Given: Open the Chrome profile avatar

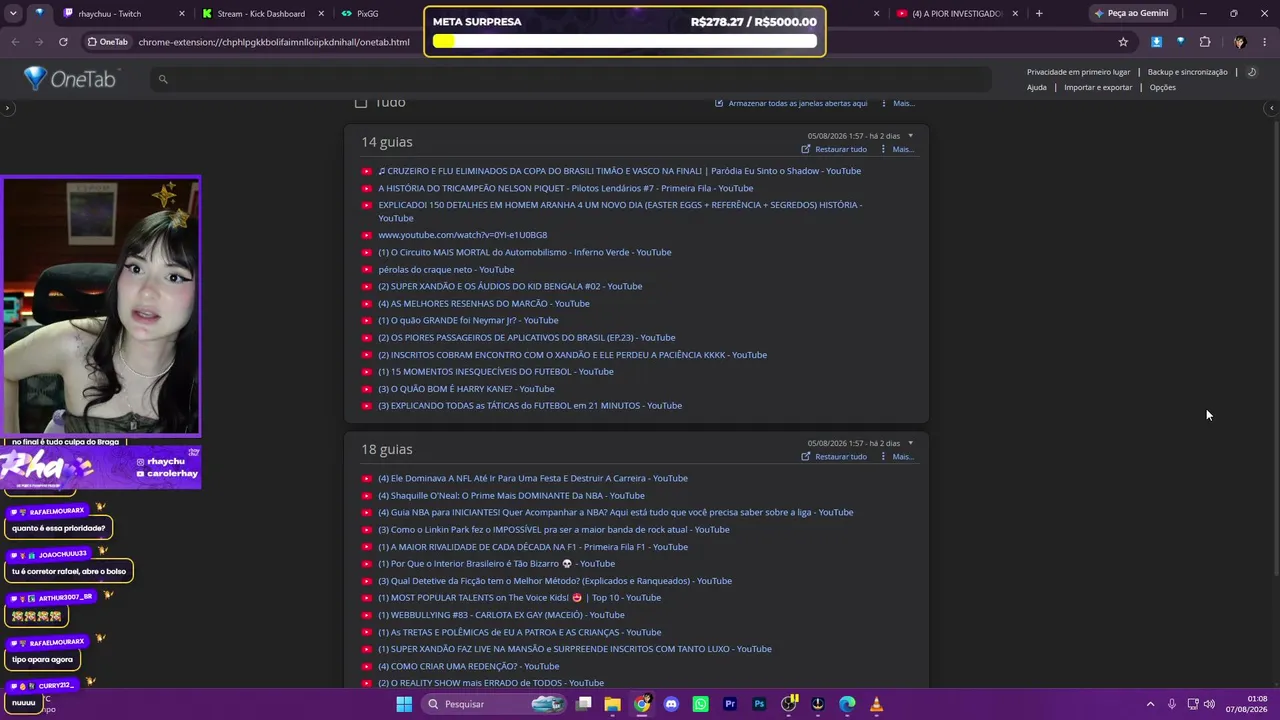Looking at the screenshot, I should point(1240,42).
